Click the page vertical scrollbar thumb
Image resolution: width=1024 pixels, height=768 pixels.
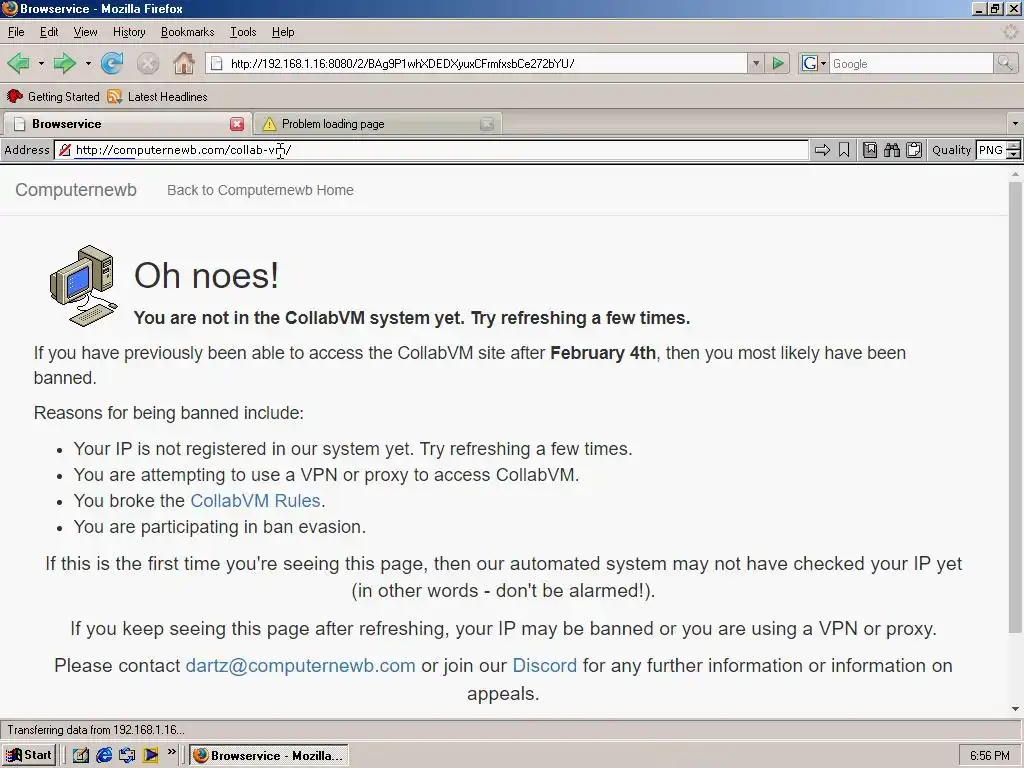pos(1015,407)
